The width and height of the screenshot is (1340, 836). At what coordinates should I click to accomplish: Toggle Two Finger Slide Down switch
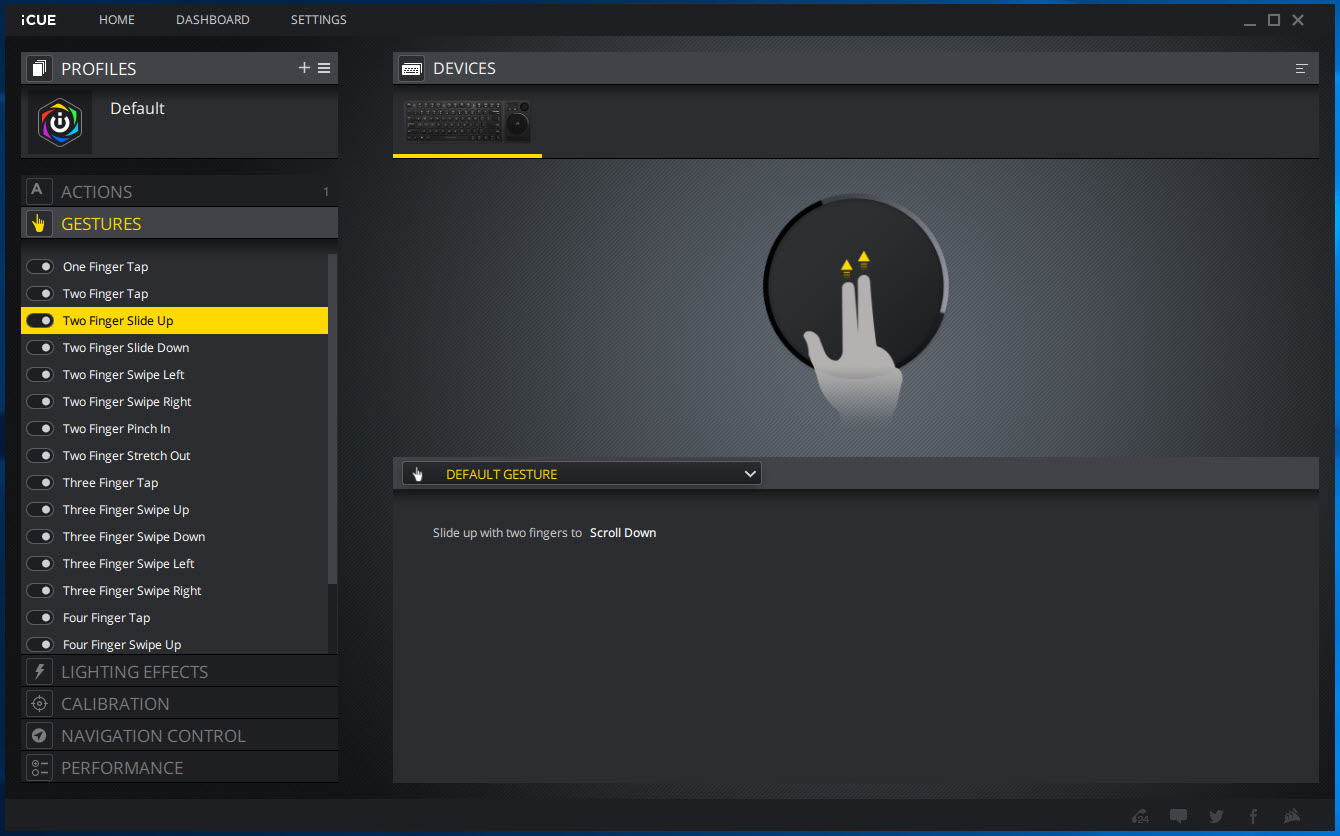point(40,348)
